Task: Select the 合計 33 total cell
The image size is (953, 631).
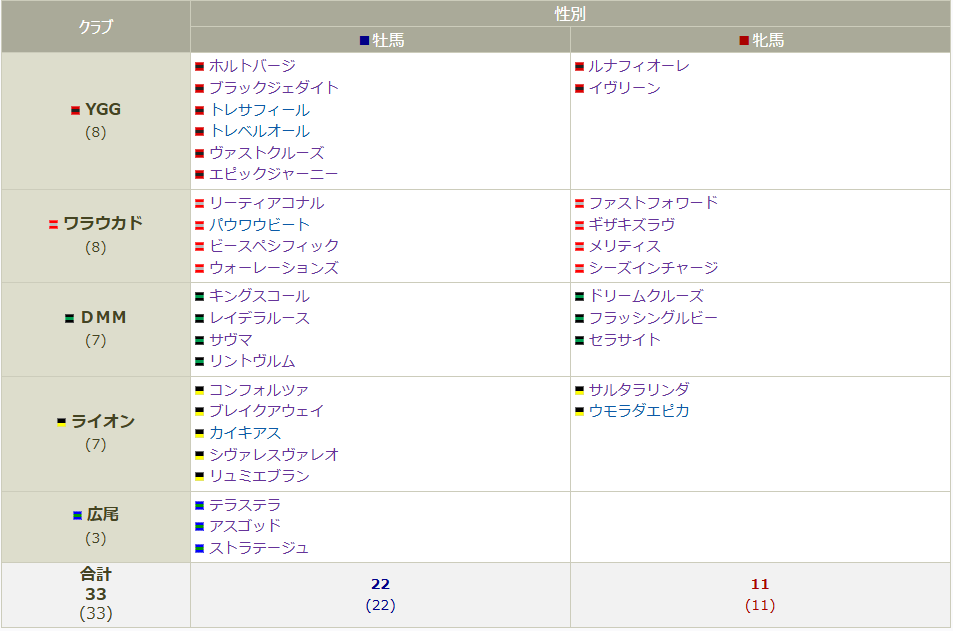Action: click(x=96, y=594)
